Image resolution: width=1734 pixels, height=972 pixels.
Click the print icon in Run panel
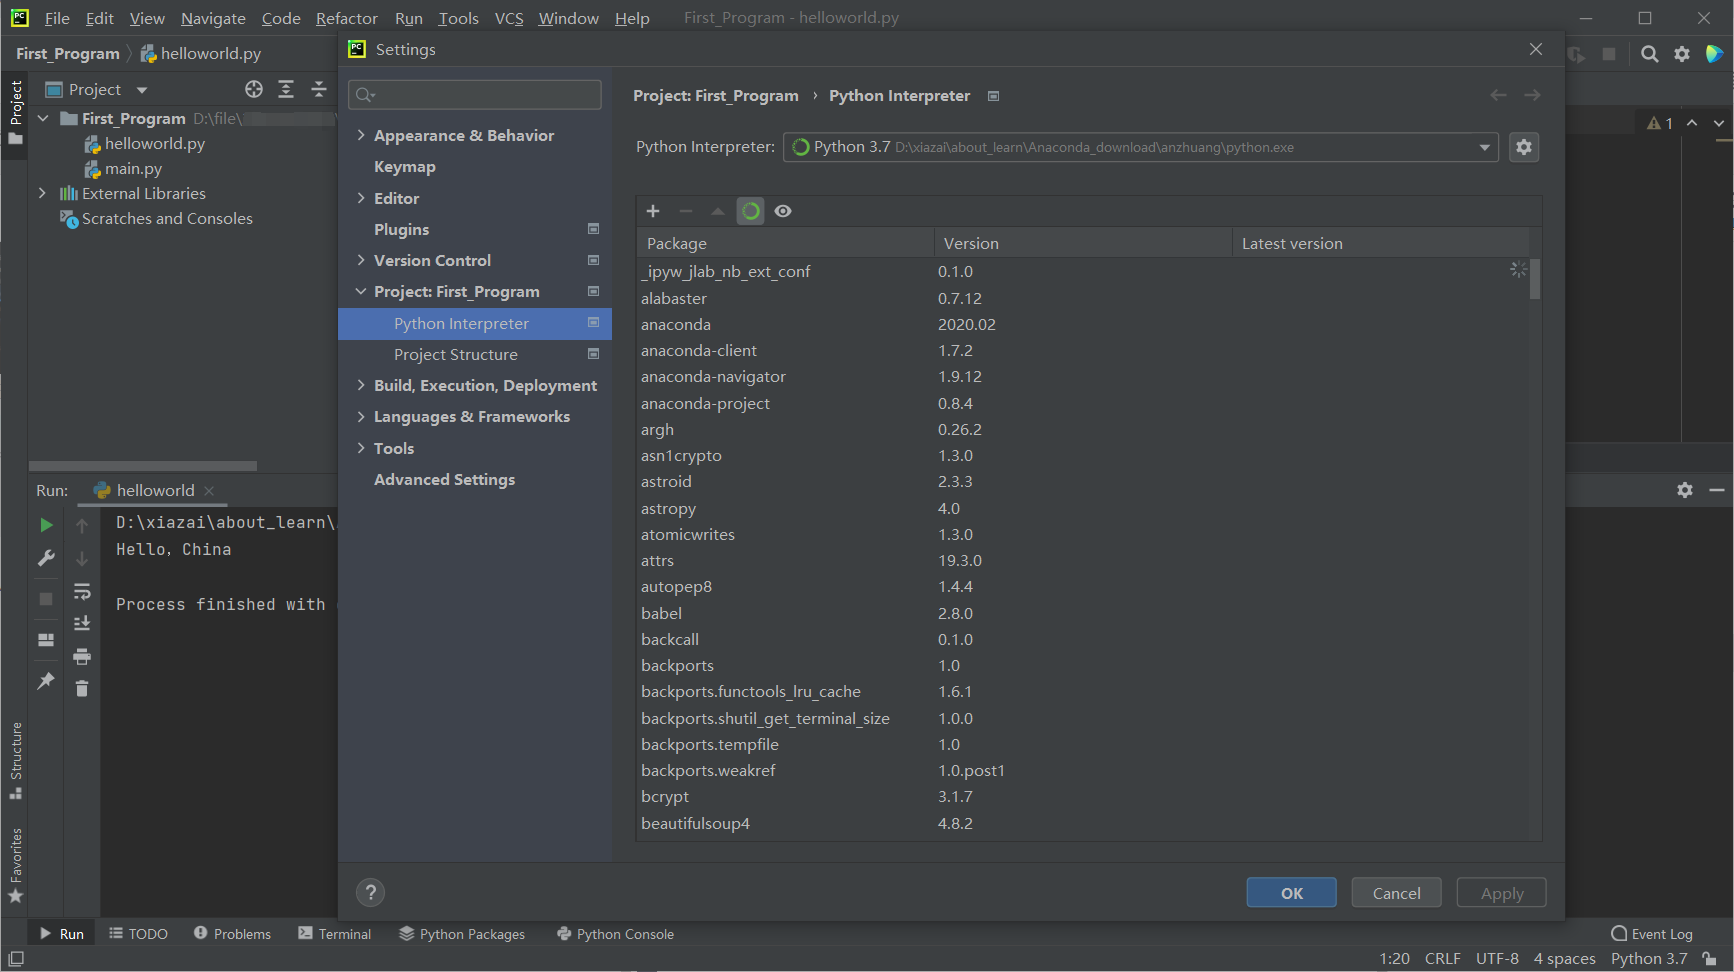pos(82,656)
